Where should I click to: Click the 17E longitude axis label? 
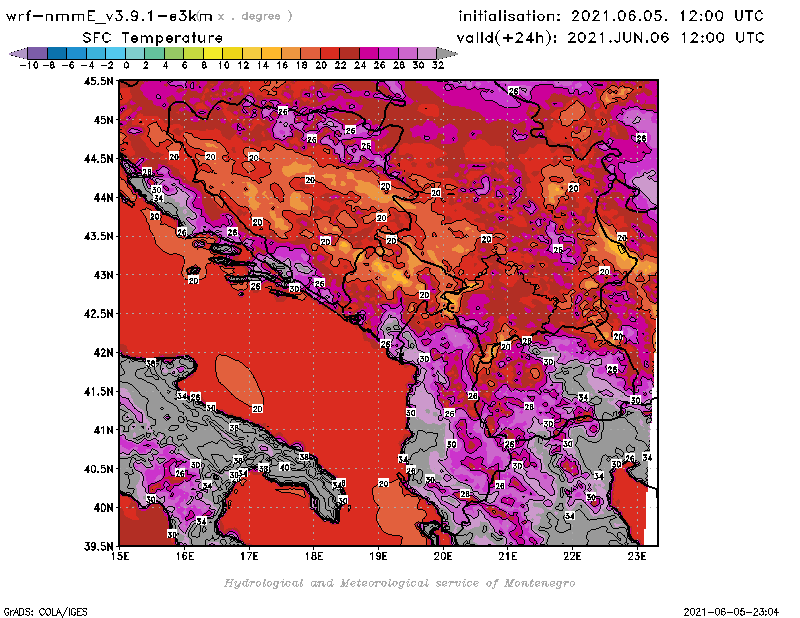click(x=249, y=556)
